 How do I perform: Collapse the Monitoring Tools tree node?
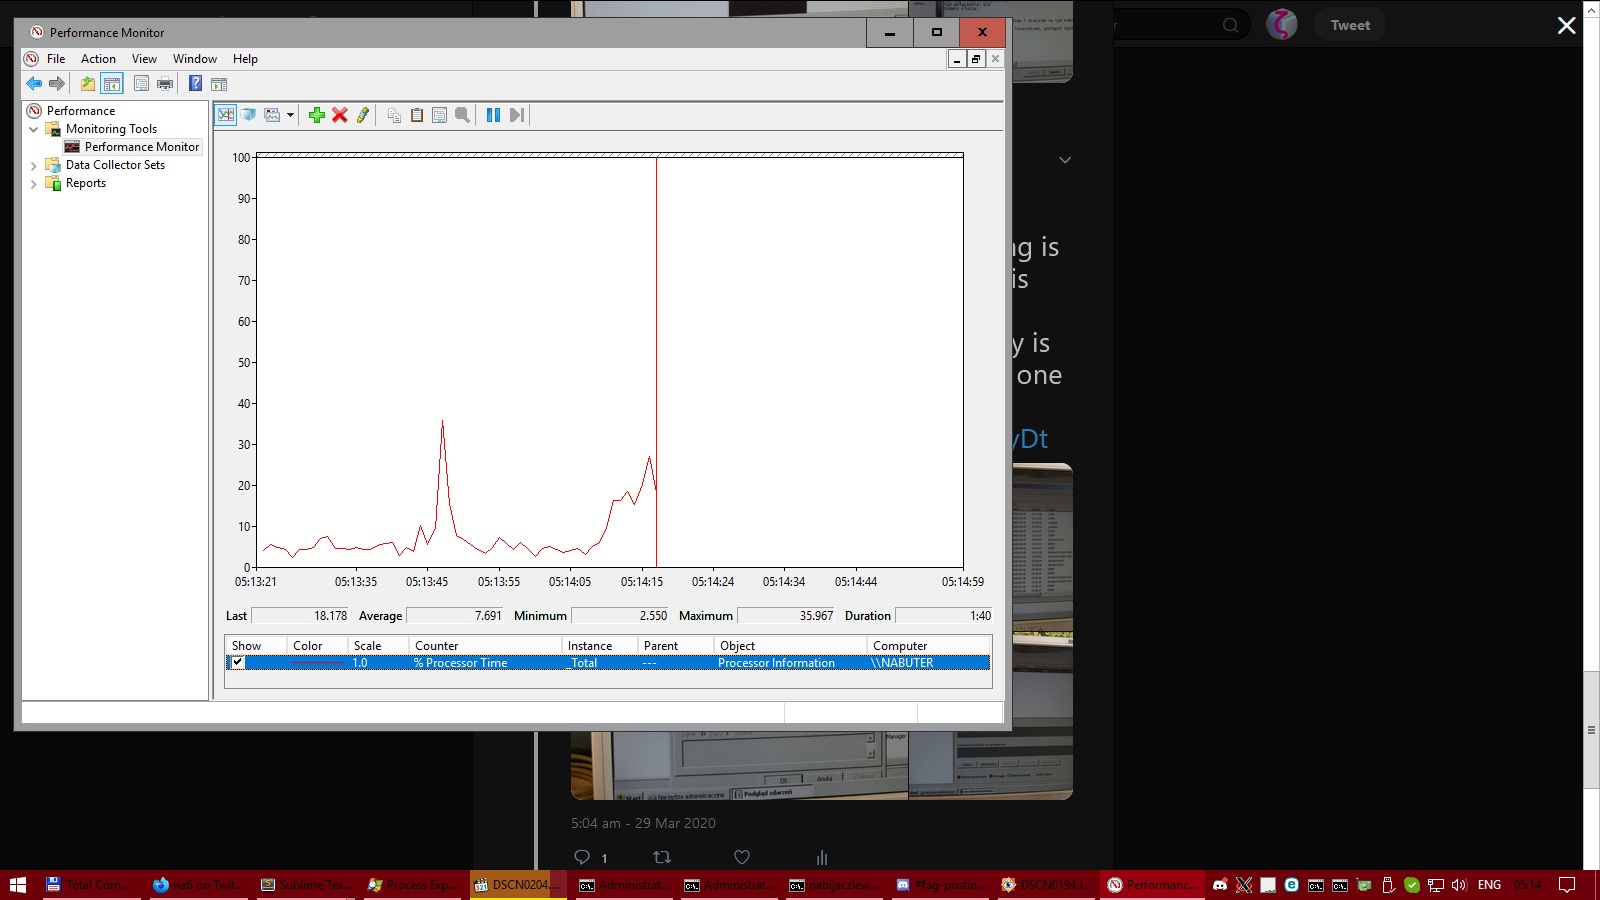[x=34, y=129]
